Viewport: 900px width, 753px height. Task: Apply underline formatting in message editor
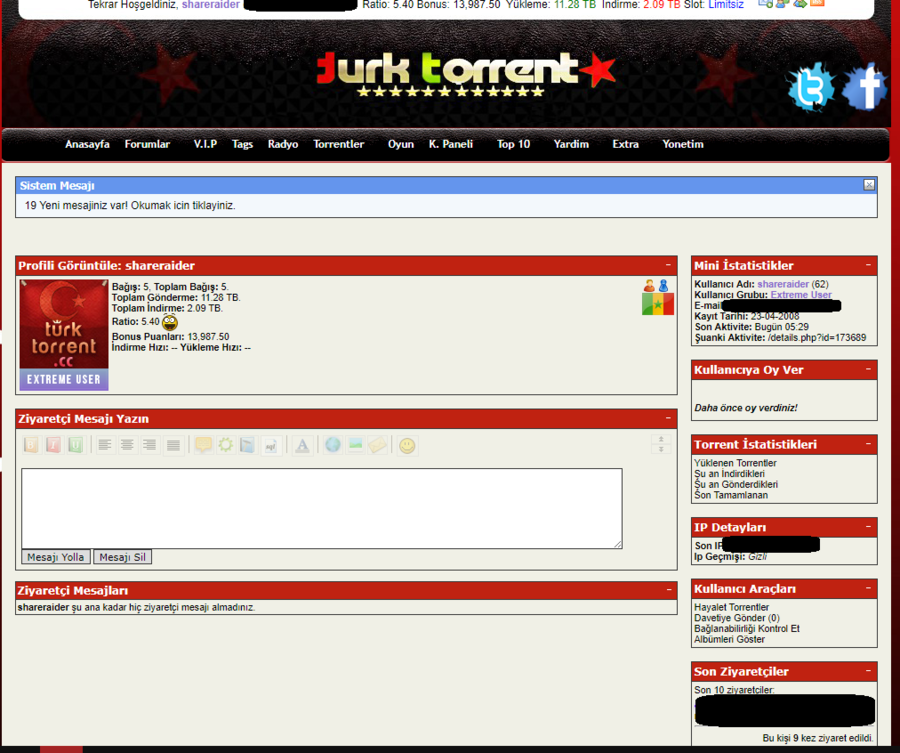(x=75, y=445)
